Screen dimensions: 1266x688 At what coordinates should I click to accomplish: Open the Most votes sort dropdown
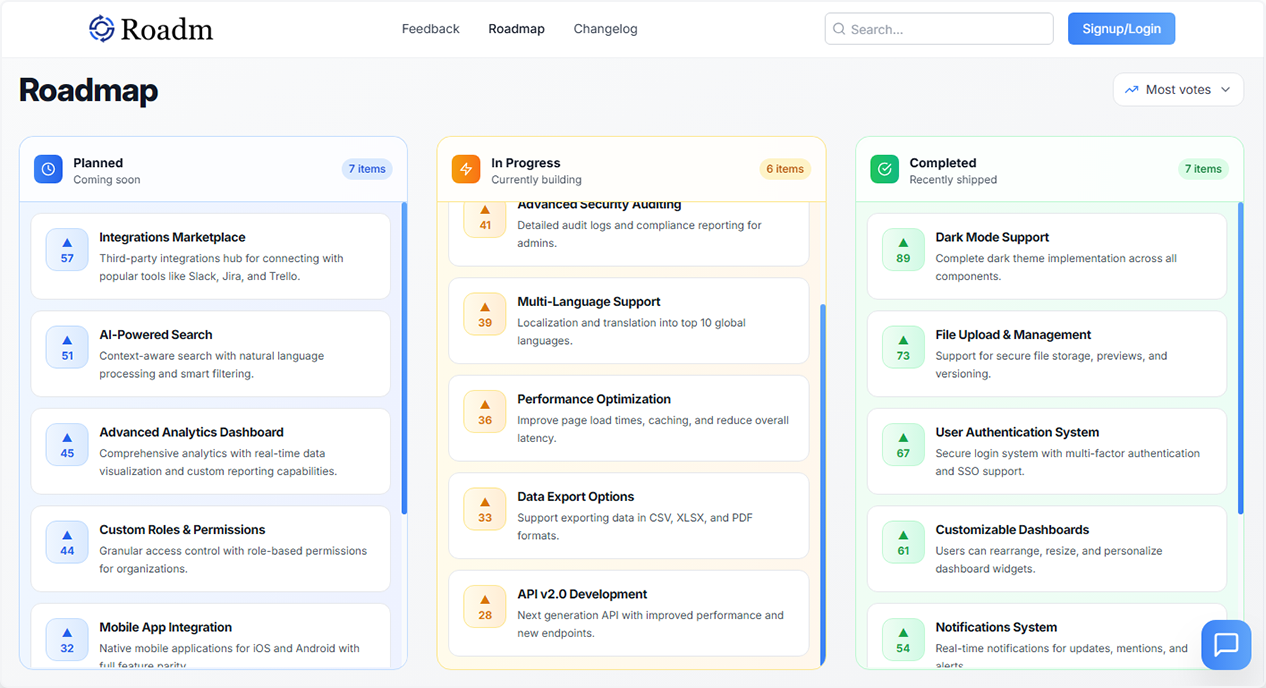(x=1178, y=89)
